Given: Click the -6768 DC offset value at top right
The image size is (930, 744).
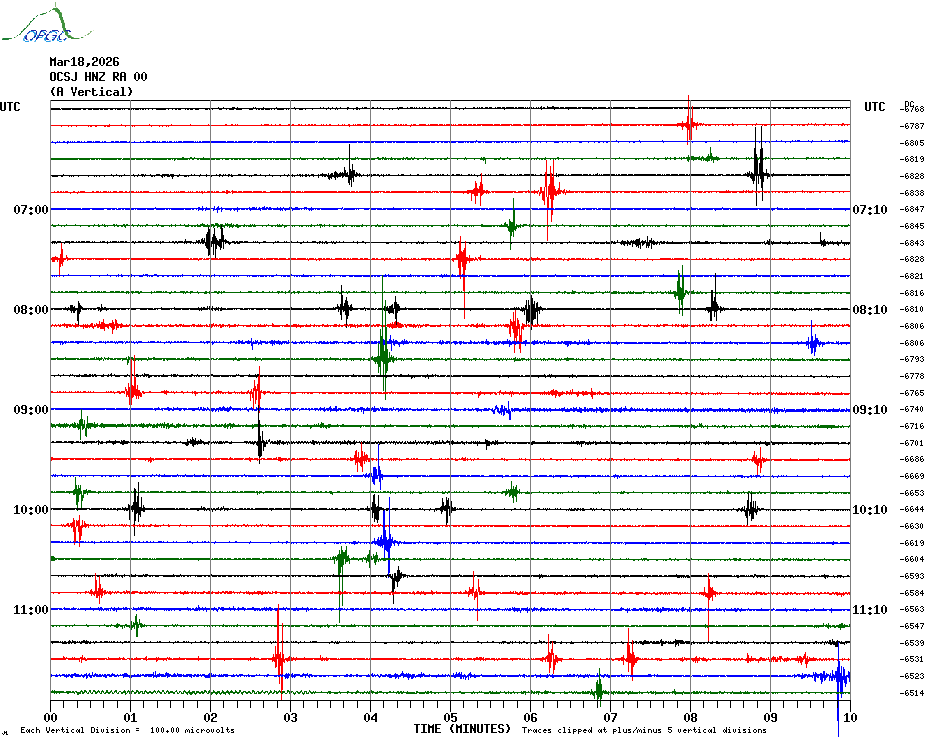Looking at the screenshot, I should pyautogui.click(x=913, y=109).
